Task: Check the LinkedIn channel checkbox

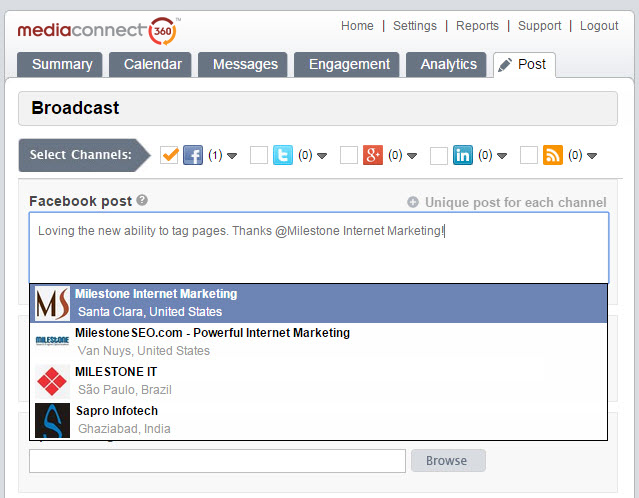Action: [x=439, y=155]
